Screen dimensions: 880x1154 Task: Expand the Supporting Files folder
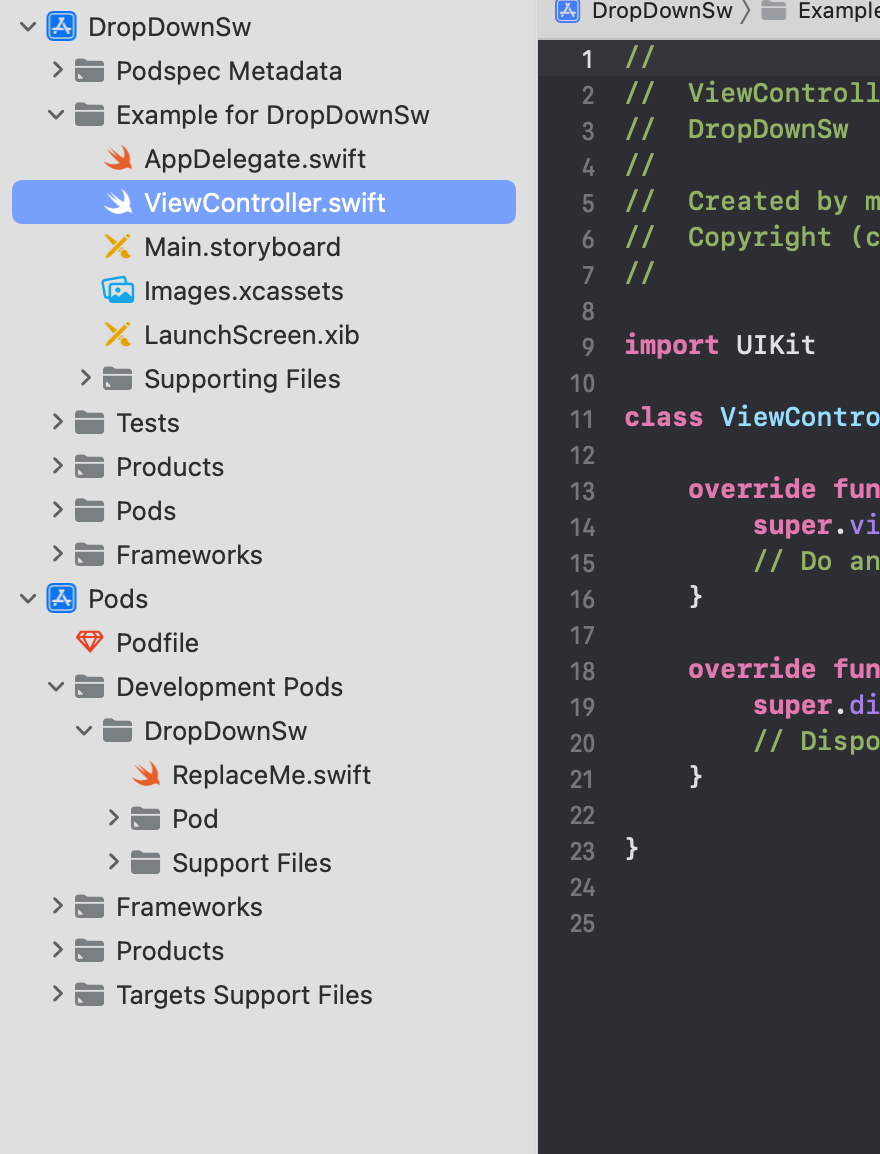[85, 378]
